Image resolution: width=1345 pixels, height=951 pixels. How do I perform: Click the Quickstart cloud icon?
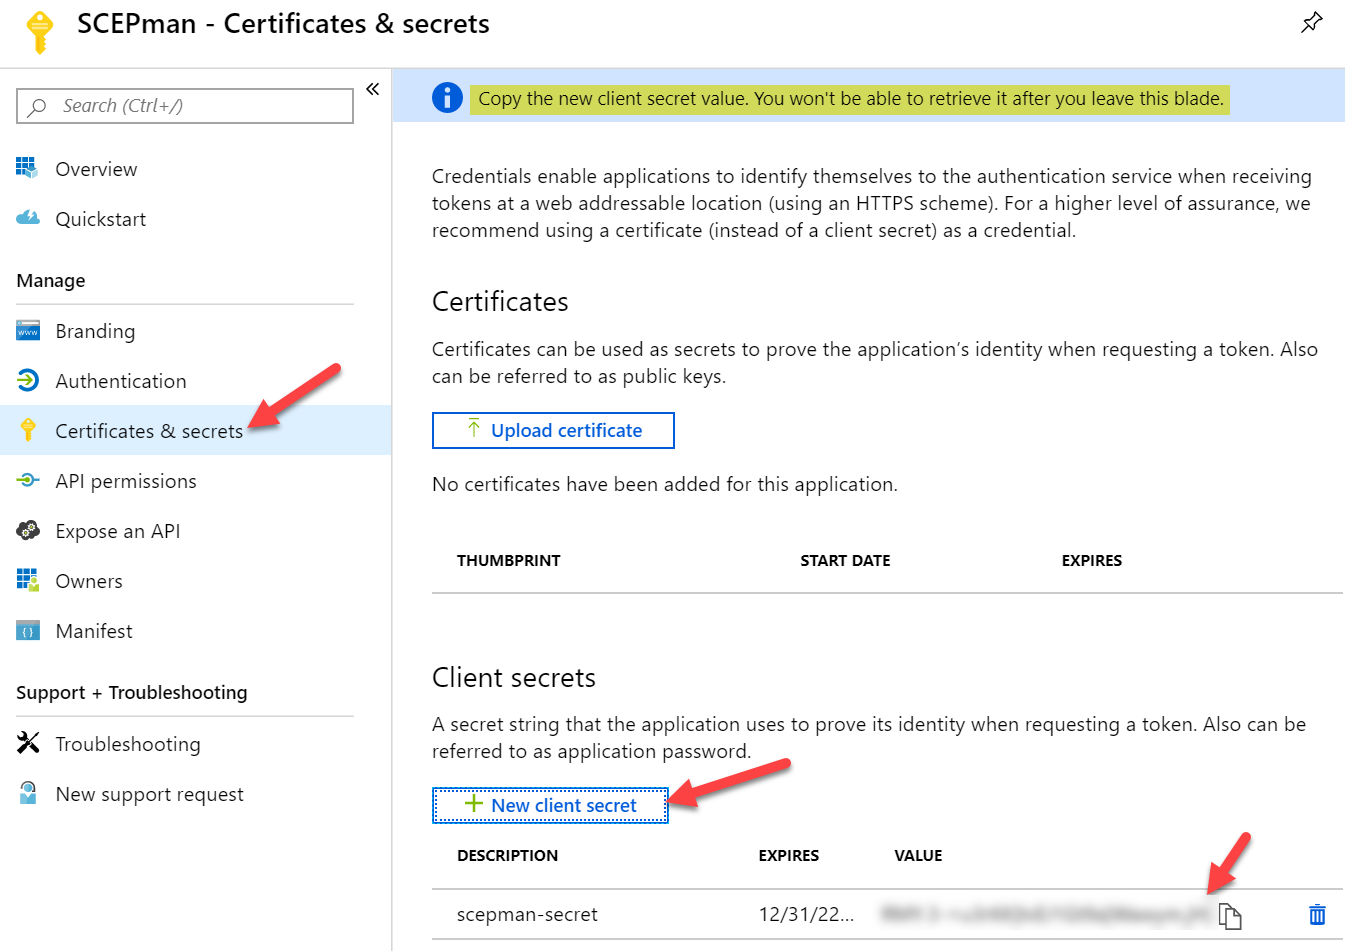pyautogui.click(x=28, y=218)
